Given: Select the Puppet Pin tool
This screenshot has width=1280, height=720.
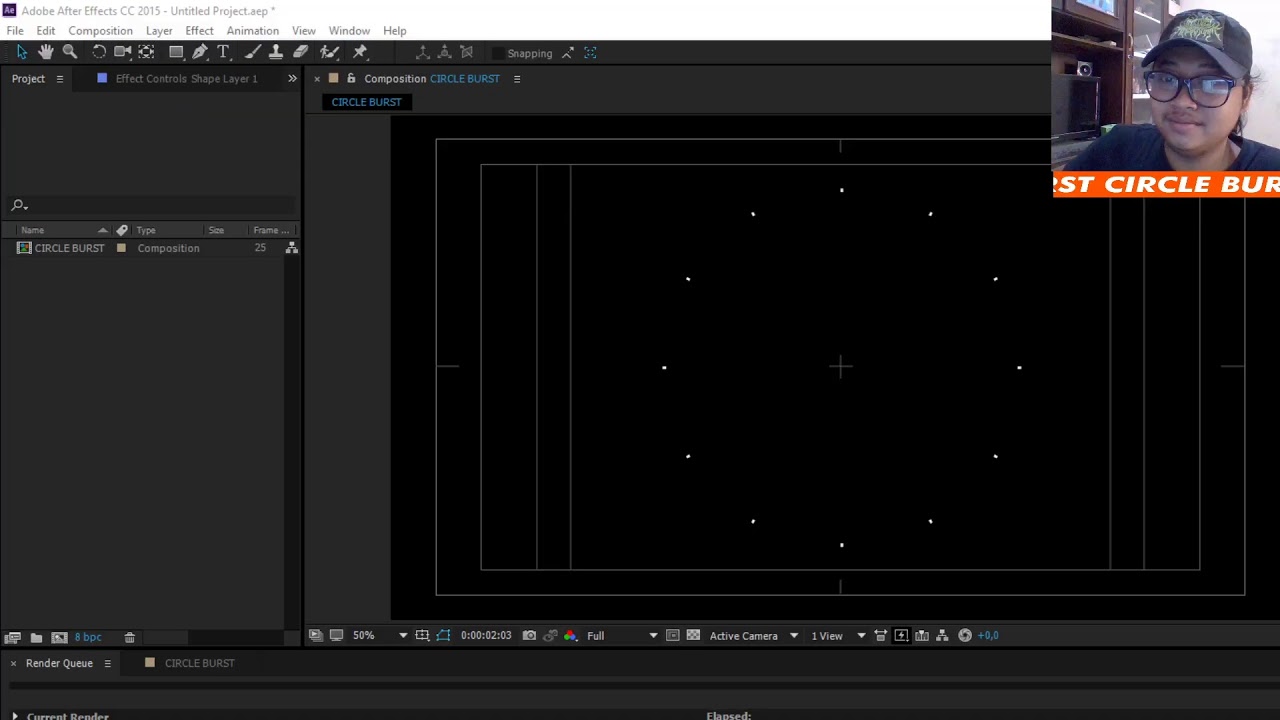Looking at the screenshot, I should click(360, 52).
